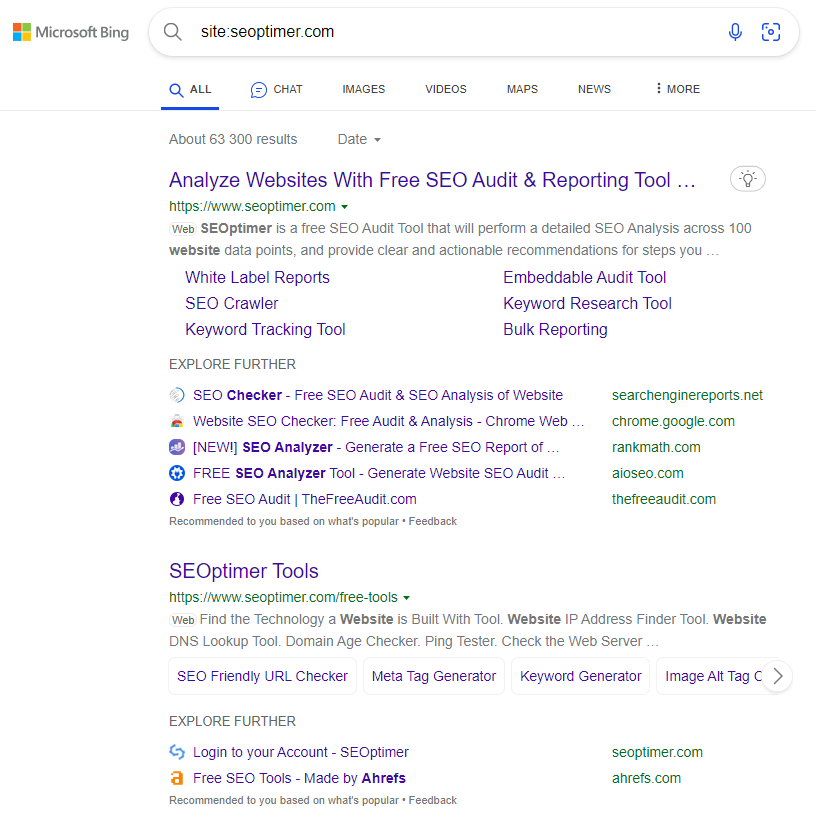Image resolution: width=816 pixels, height=820 pixels.
Task: Click the lightbulb insights icon
Action: (748, 180)
